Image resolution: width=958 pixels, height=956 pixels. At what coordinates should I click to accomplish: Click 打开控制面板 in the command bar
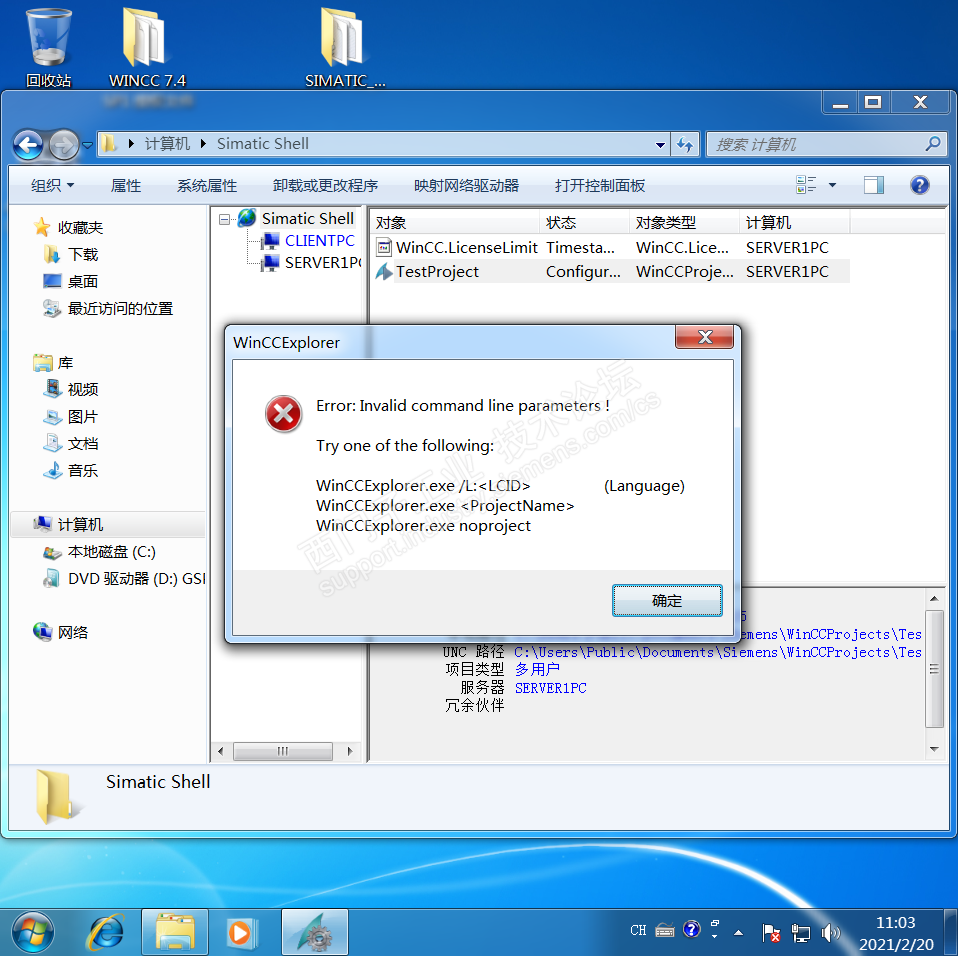pyautogui.click(x=599, y=185)
